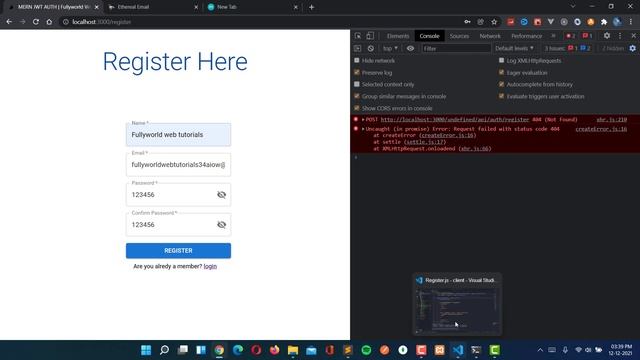Toggle Autocomplete from history checkbox

[x=502, y=84]
